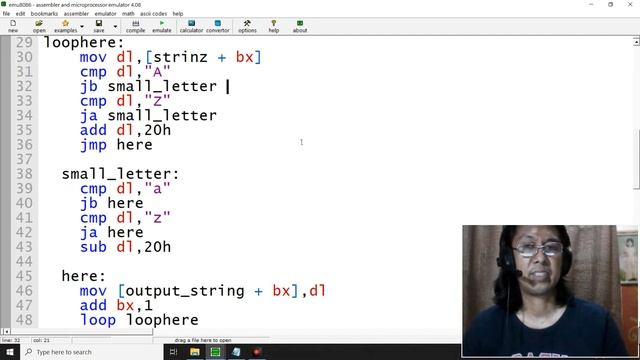Click the green emu8086 taskbar icon
Viewport: 640px width, 360px height.
pyautogui.click(x=216, y=352)
